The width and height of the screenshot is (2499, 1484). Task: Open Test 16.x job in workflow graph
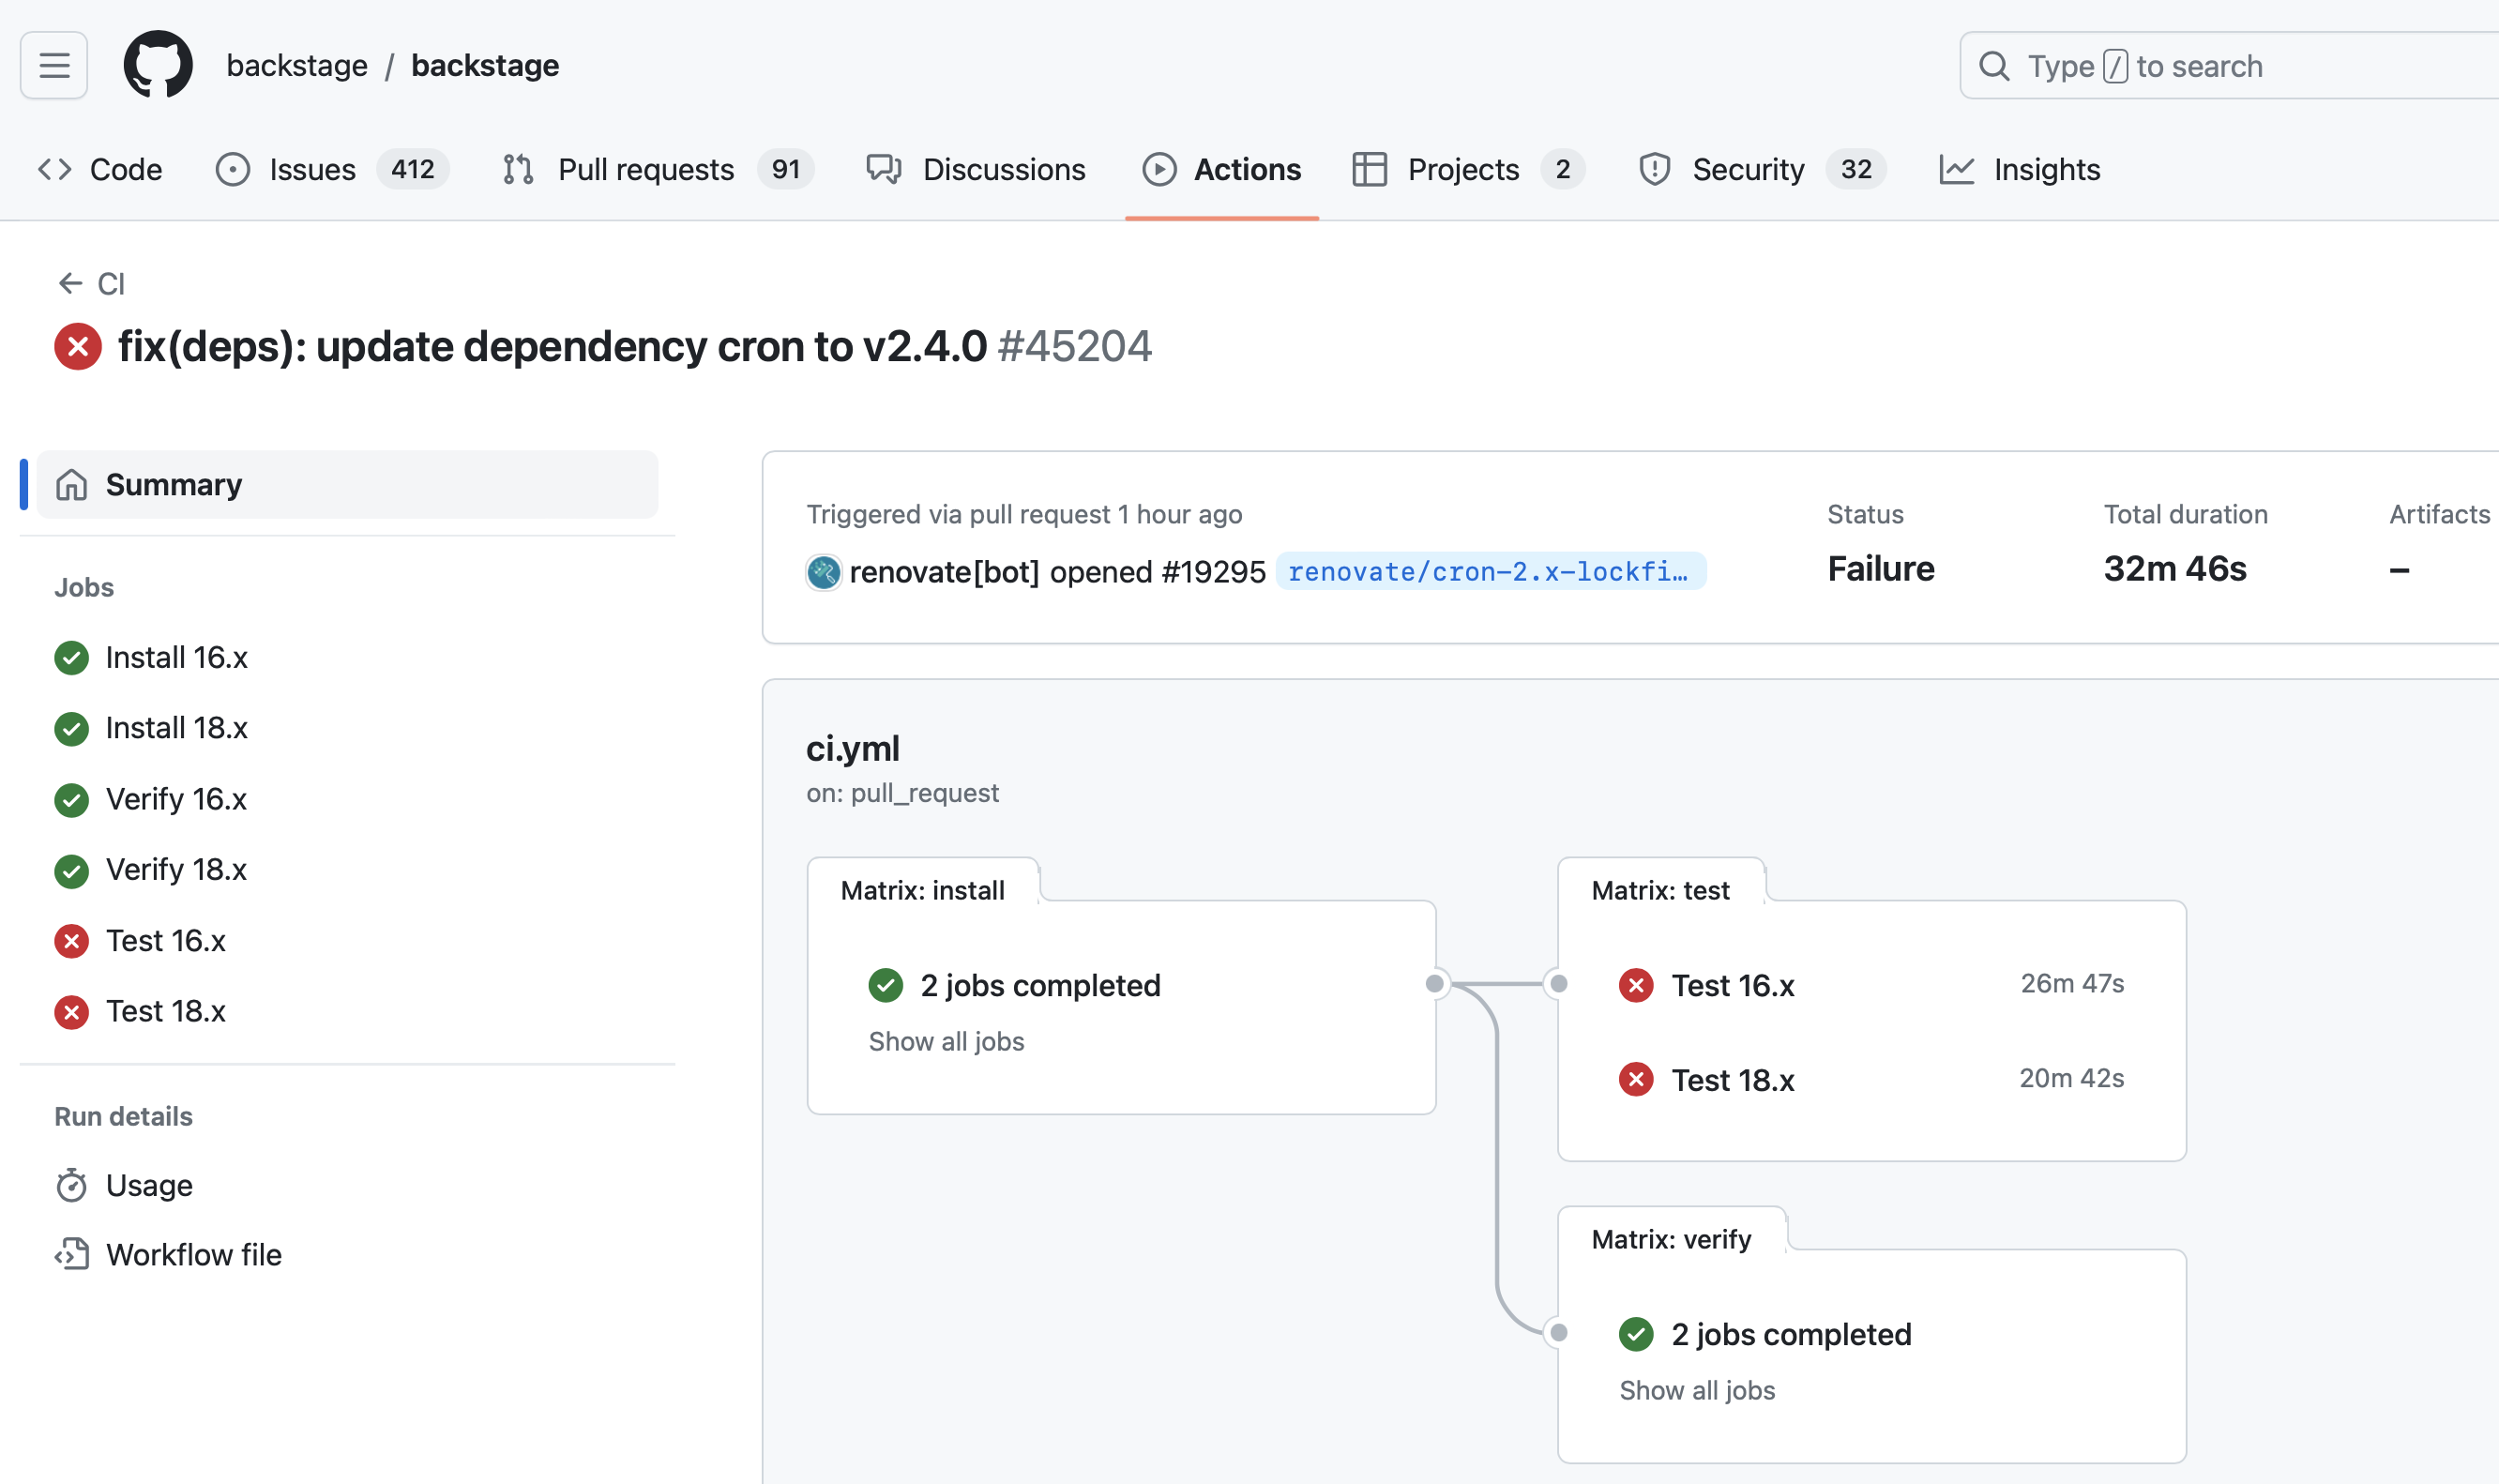[1871, 985]
